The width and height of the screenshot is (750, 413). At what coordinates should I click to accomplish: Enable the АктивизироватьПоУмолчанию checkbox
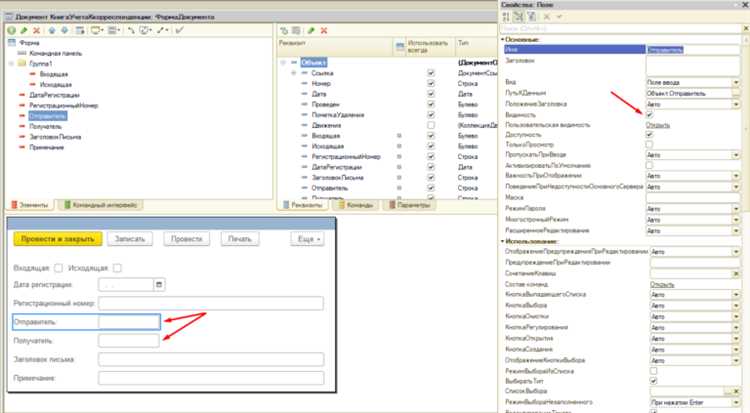tap(650, 165)
